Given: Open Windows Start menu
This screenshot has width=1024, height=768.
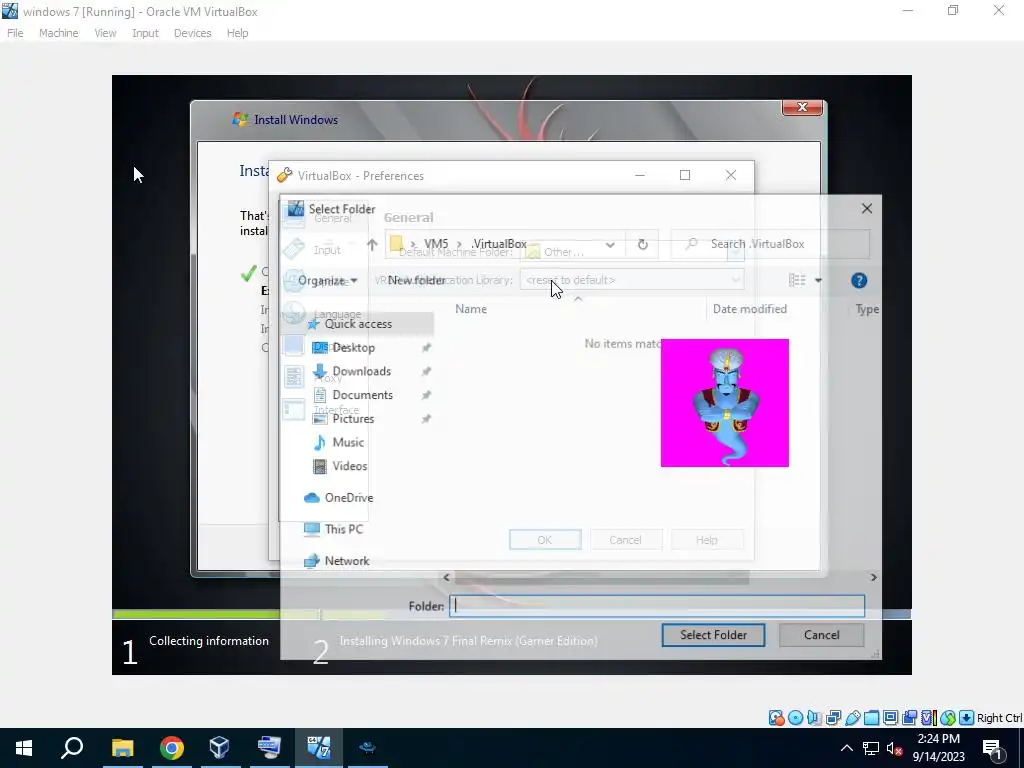Looking at the screenshot, I should click(24, 748).
